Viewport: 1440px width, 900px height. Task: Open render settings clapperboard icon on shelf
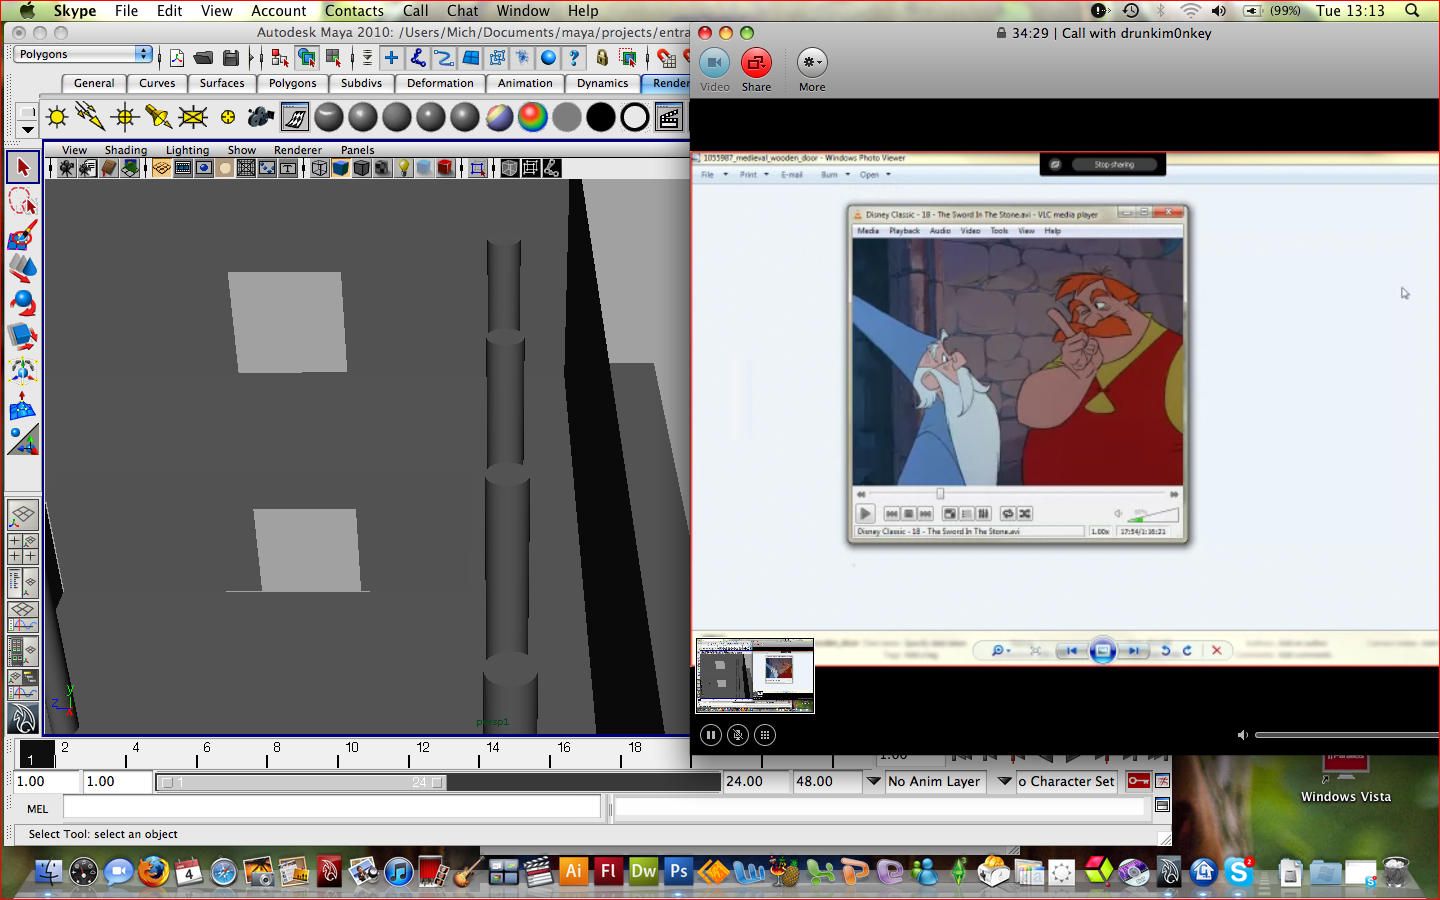click(669, 117)
